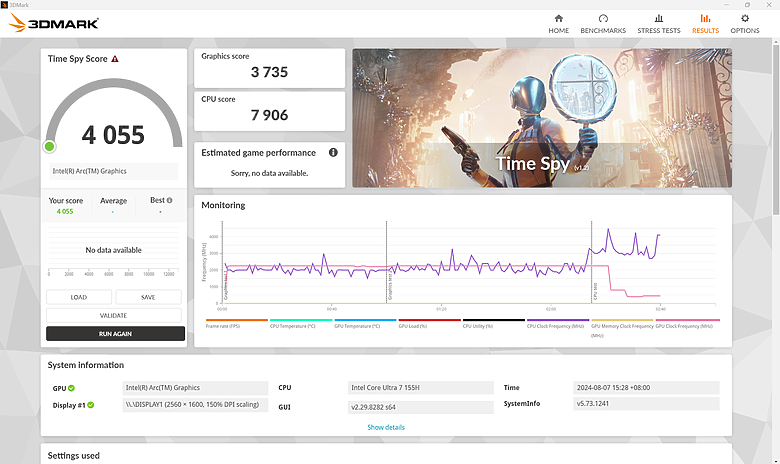
Task: Click the 3DMark logo
Action: tap(54, 23)
